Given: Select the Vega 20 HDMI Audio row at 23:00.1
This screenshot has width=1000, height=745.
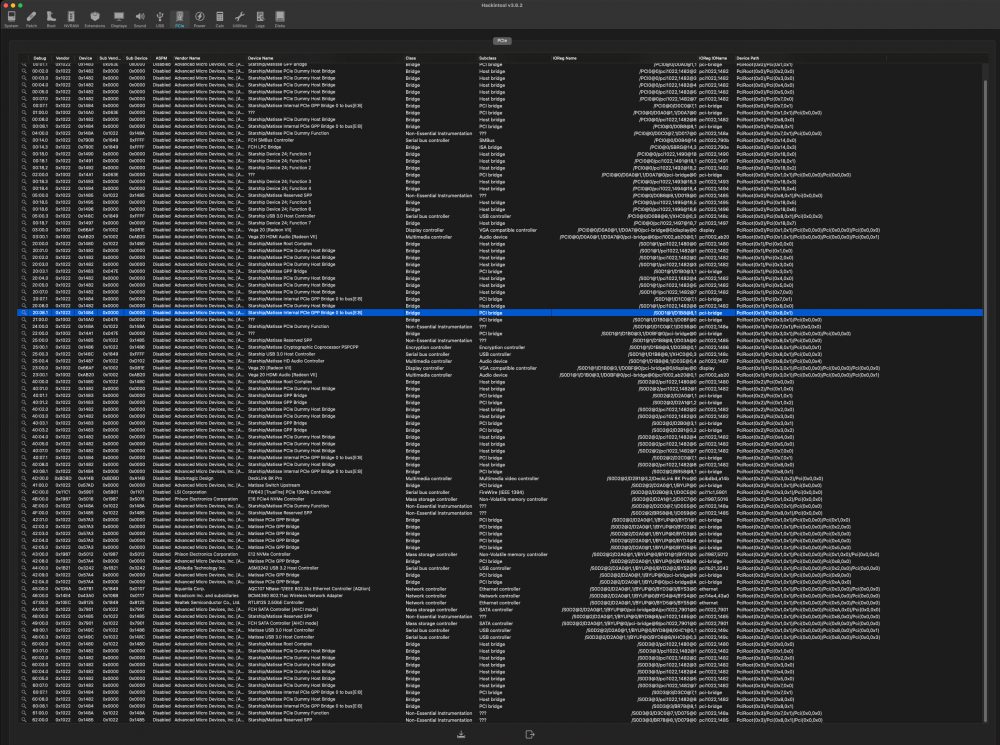Looking at the screenshot, I should coord(501,375).
